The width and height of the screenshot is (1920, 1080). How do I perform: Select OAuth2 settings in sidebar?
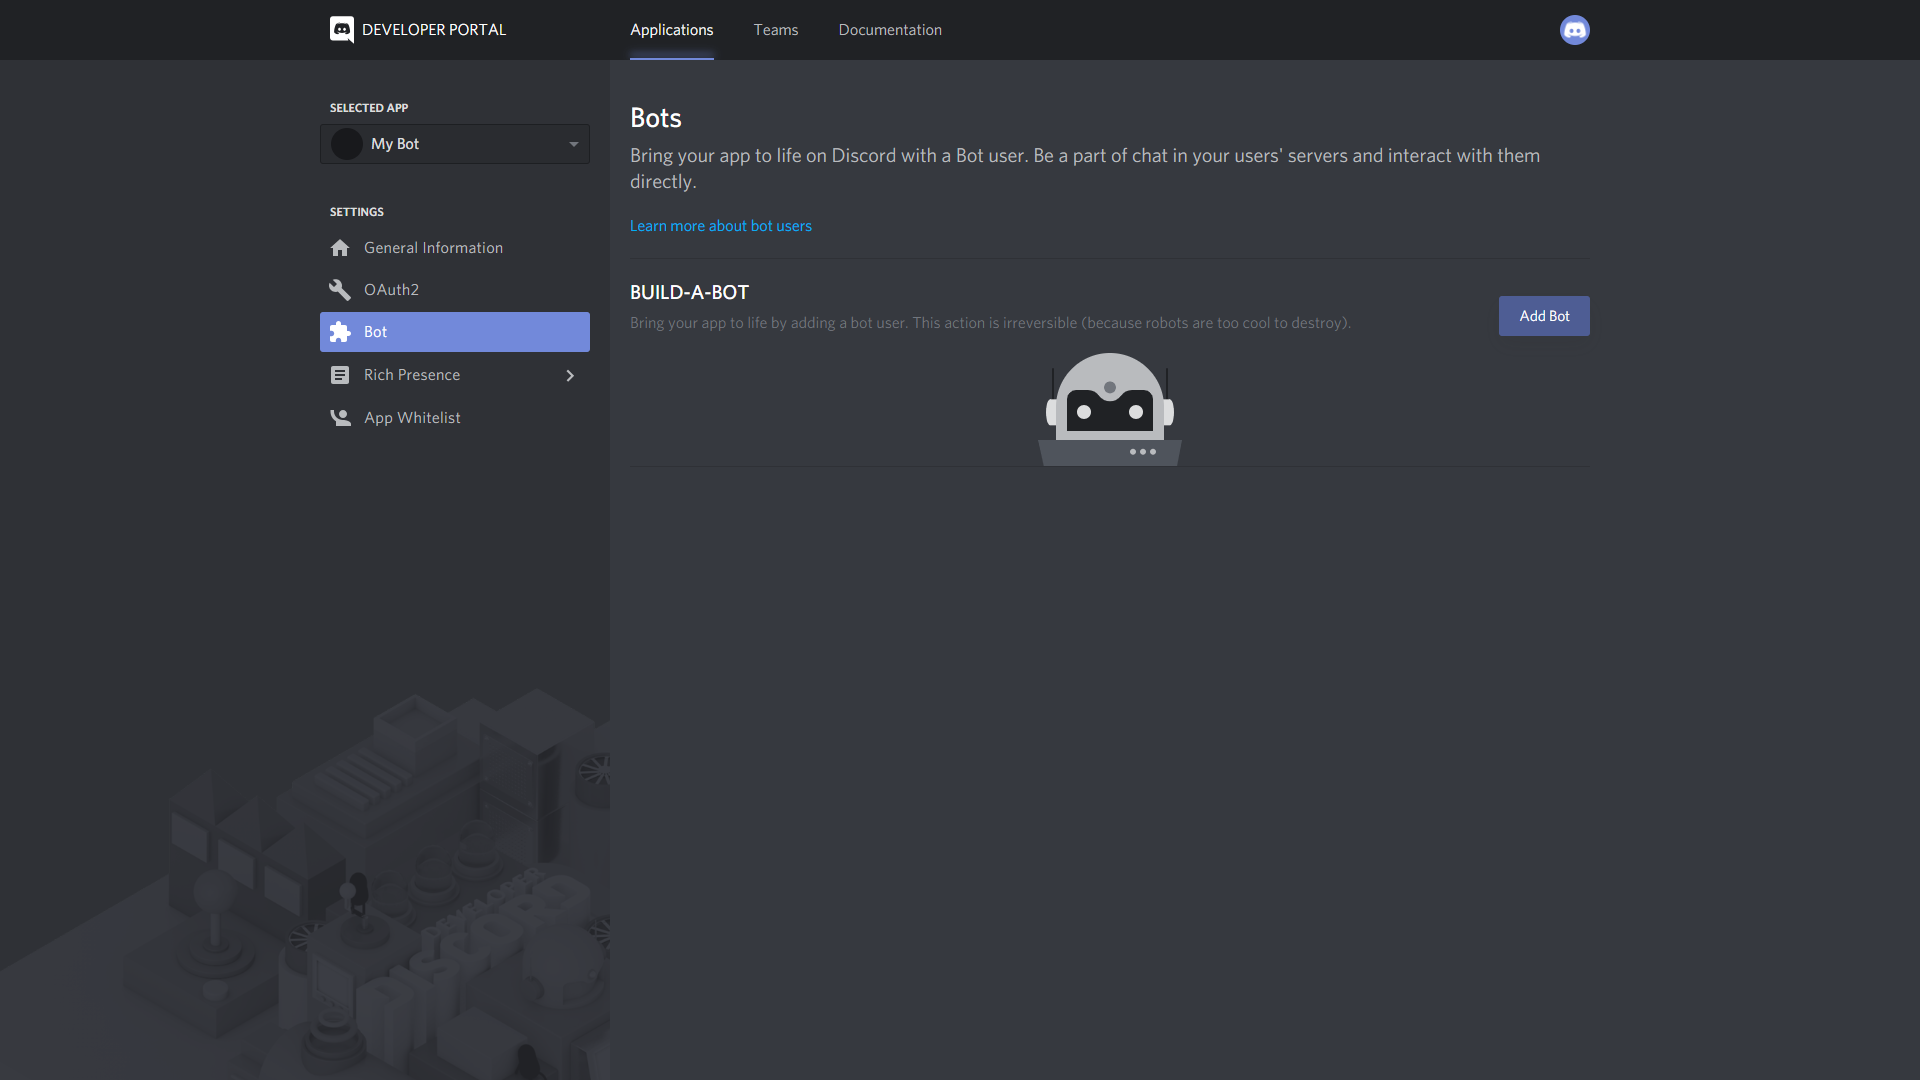(x=391, y=290)
